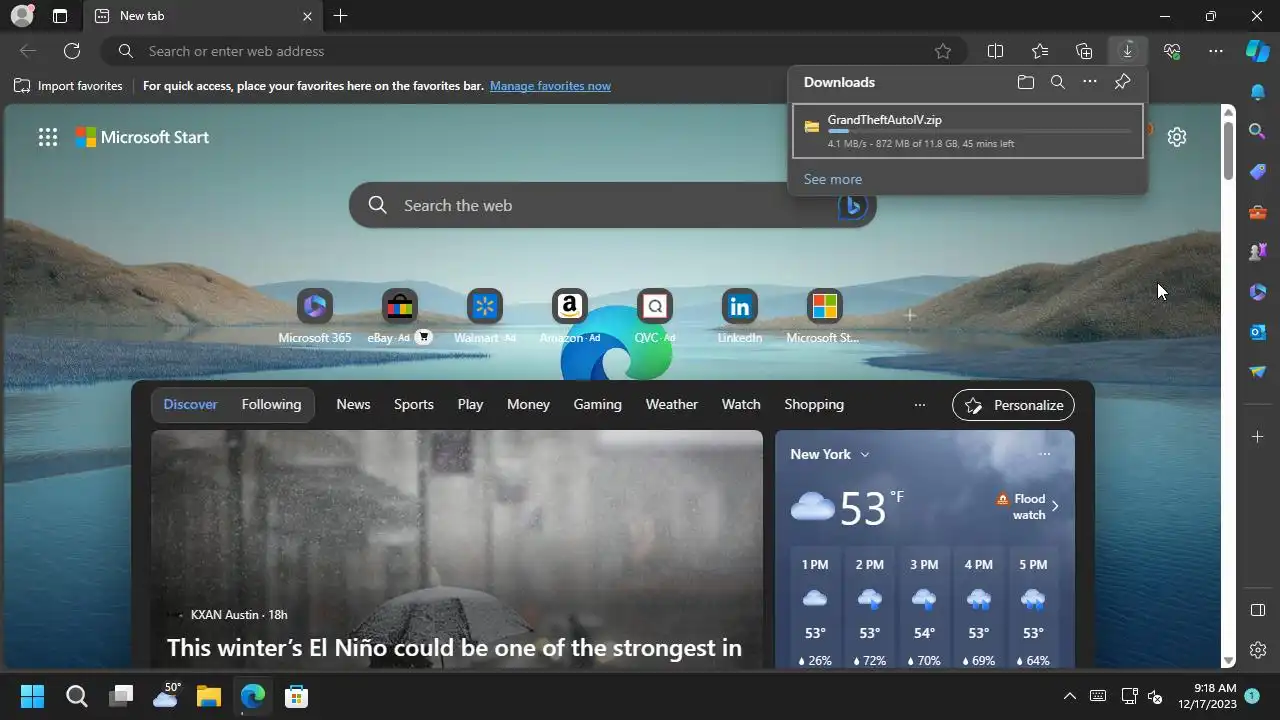Open Browser essentials heart icon
1280x720 pixels.
1172,51
